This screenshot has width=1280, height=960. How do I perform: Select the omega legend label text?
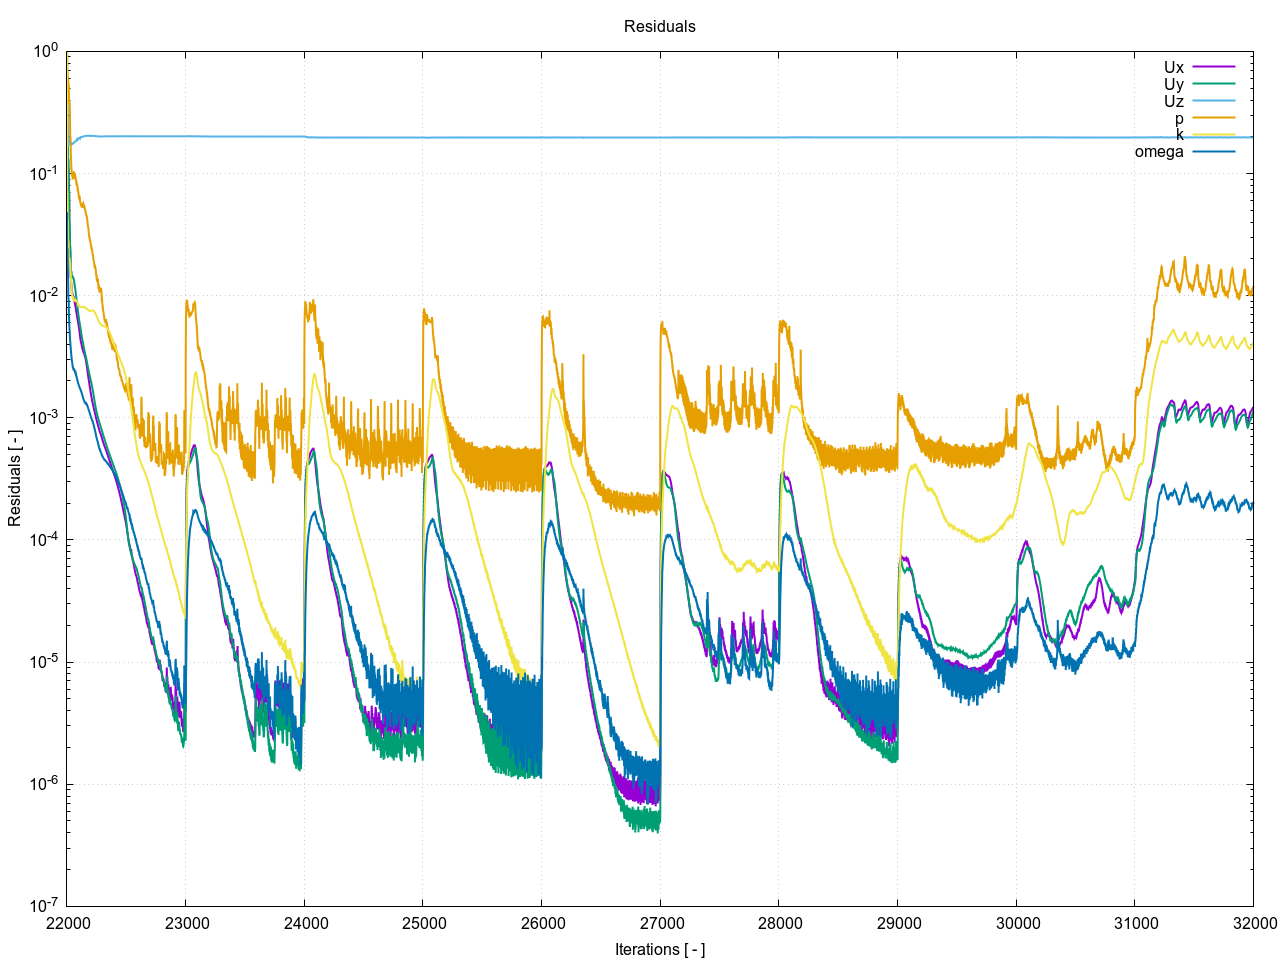coord(1158,152)
